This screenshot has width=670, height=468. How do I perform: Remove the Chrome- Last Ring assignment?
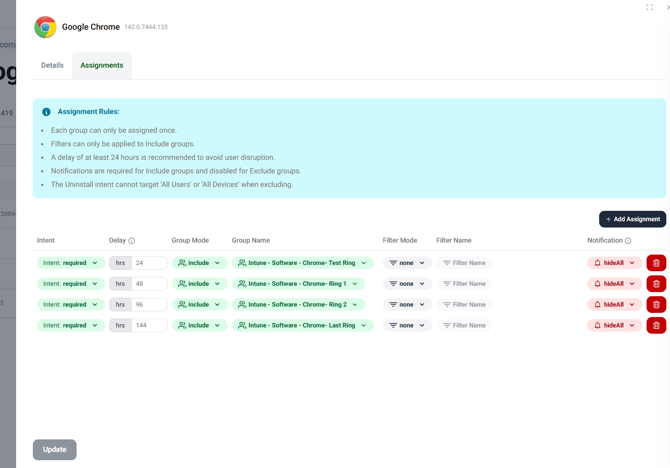656,325
